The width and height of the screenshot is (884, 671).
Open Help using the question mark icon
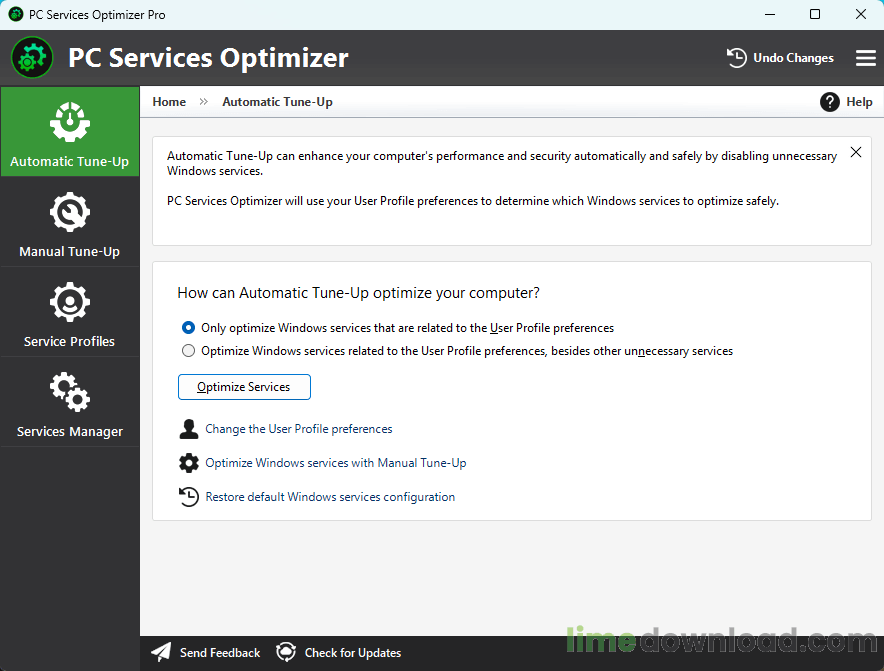pos(829,101)
